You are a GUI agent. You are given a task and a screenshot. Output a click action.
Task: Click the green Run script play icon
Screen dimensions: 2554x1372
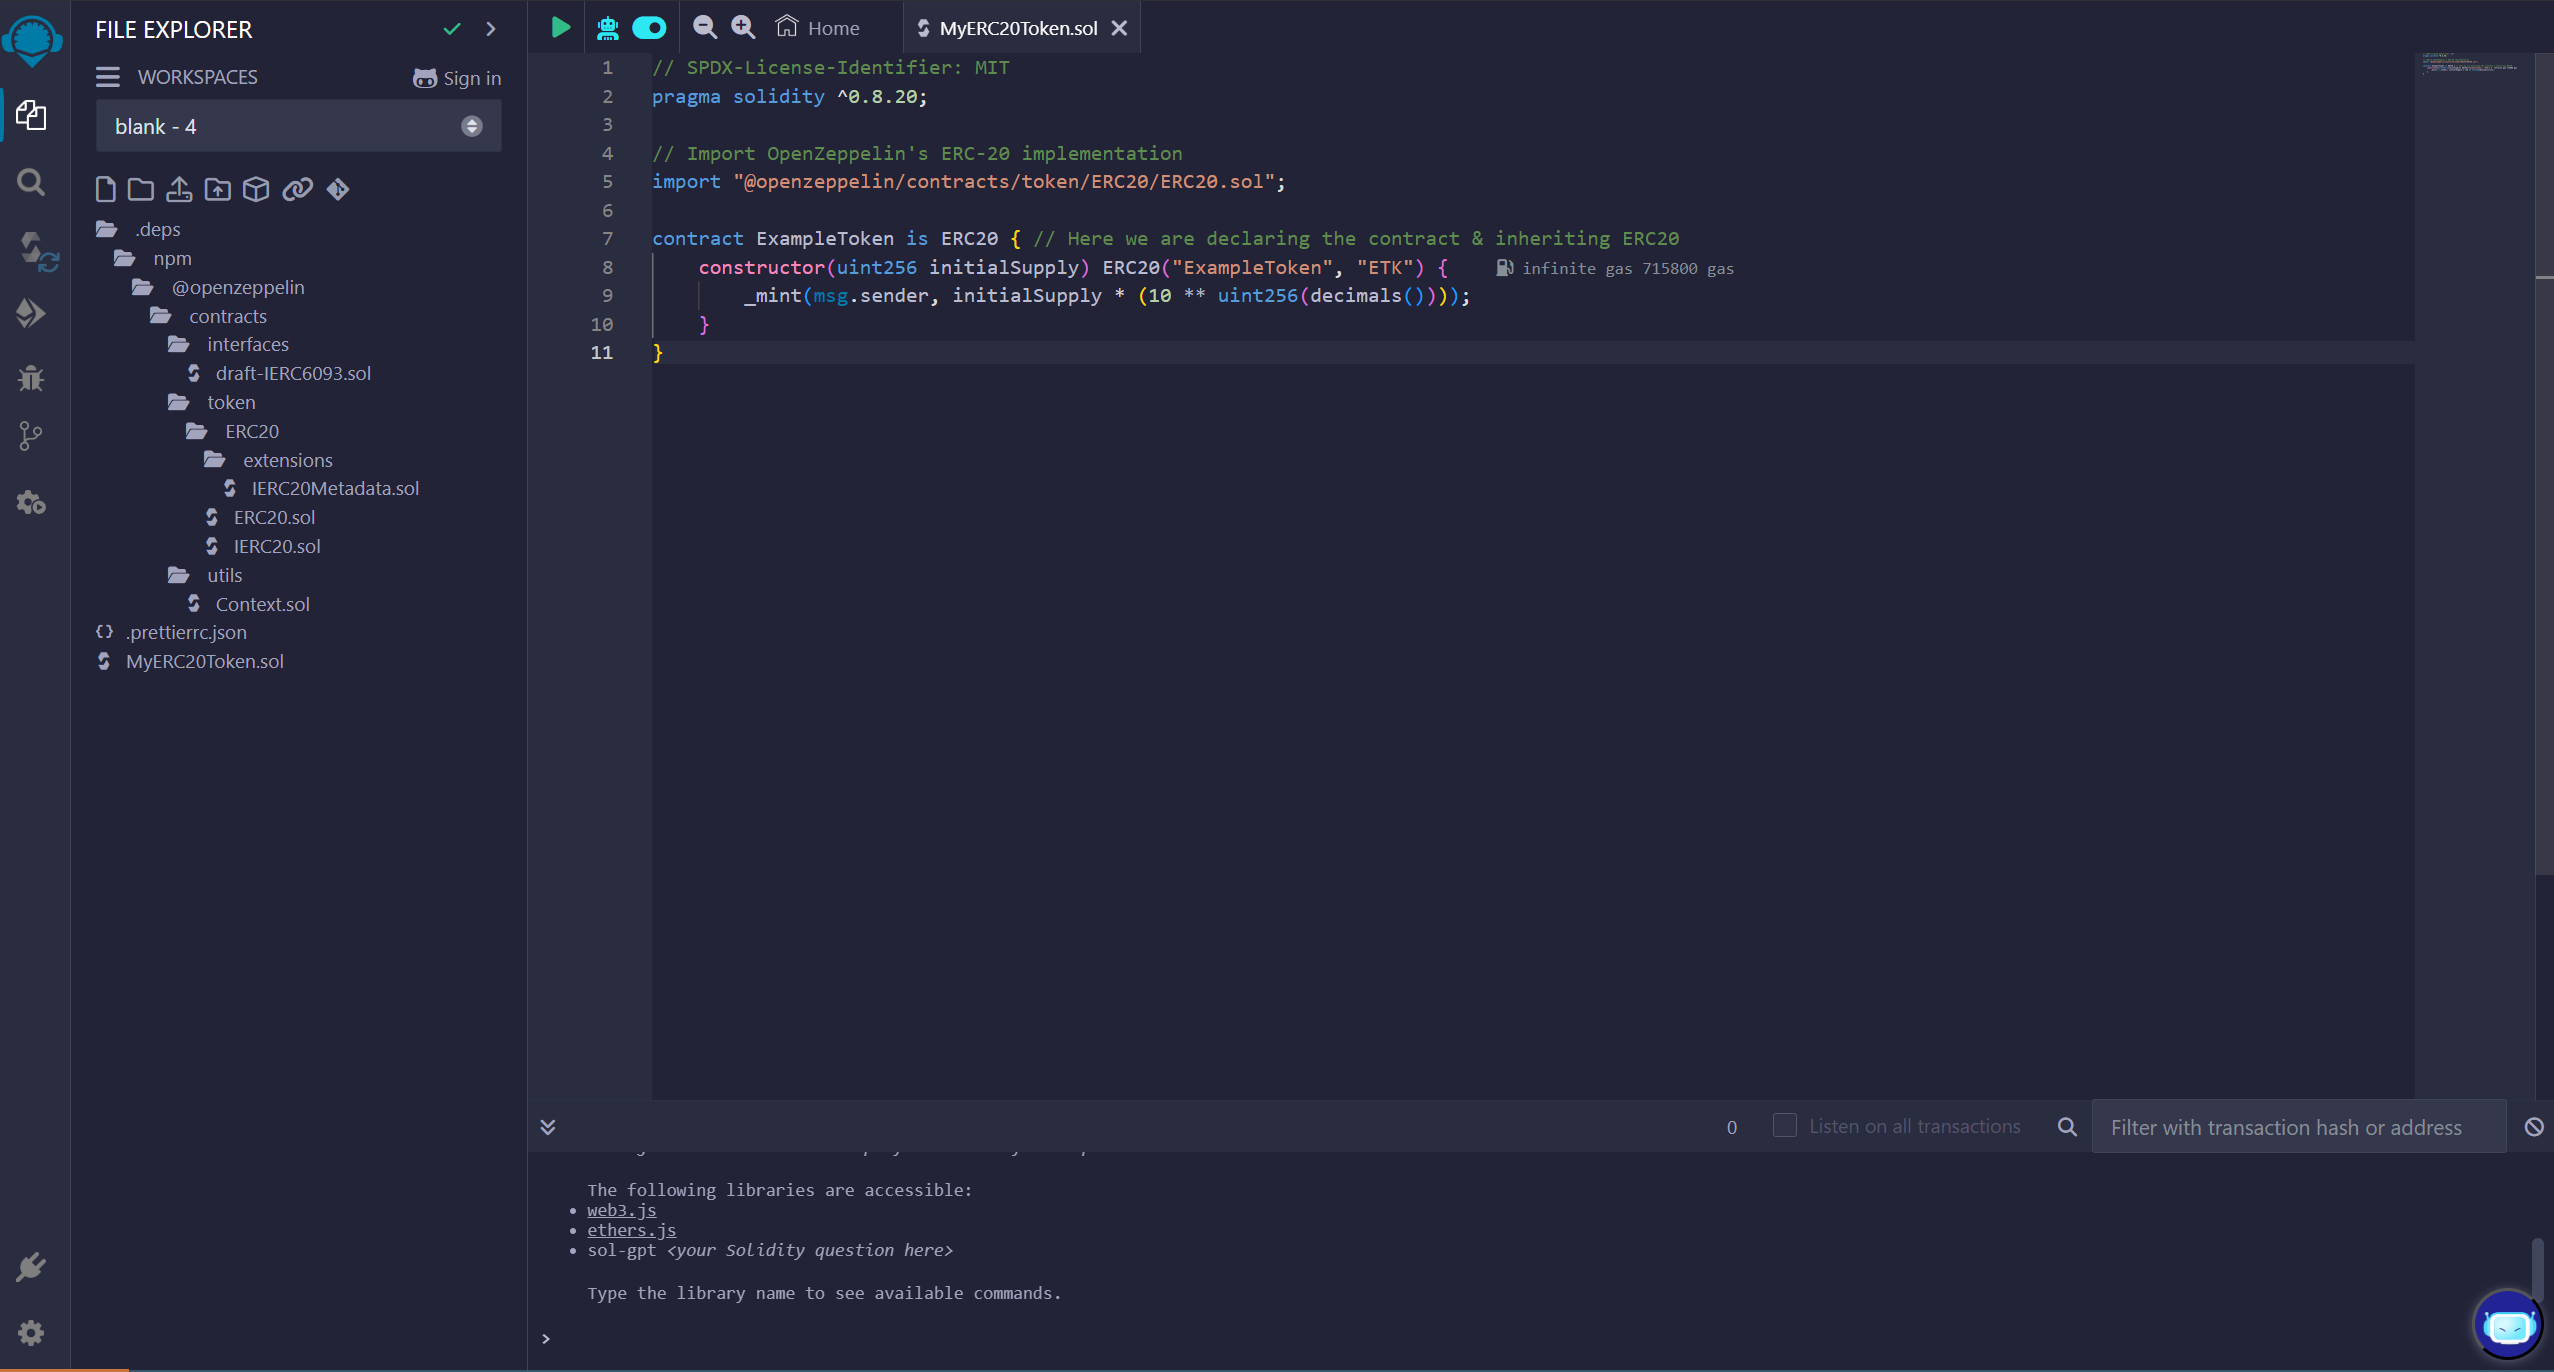(x=560, y=28)
